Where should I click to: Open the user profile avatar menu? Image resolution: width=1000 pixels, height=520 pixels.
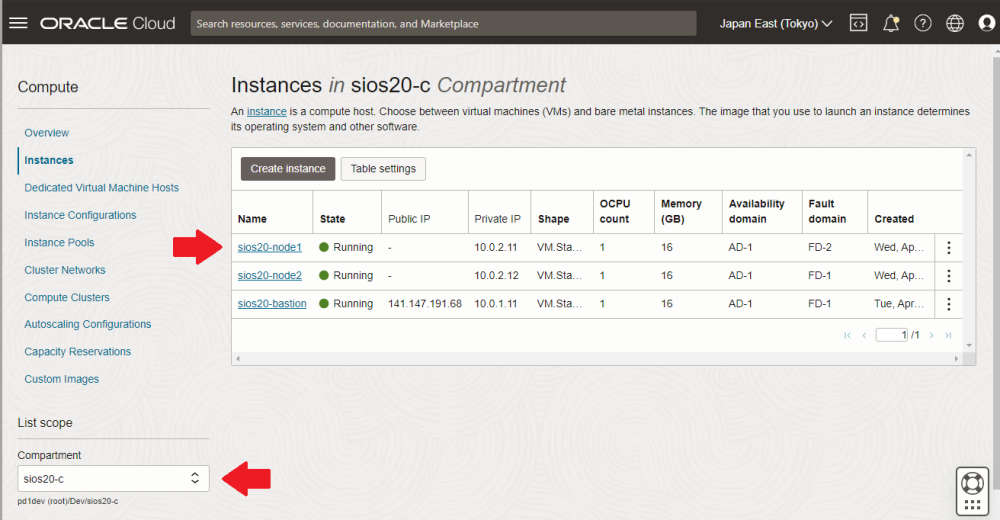pyautogui.click(x=987, y=24)
